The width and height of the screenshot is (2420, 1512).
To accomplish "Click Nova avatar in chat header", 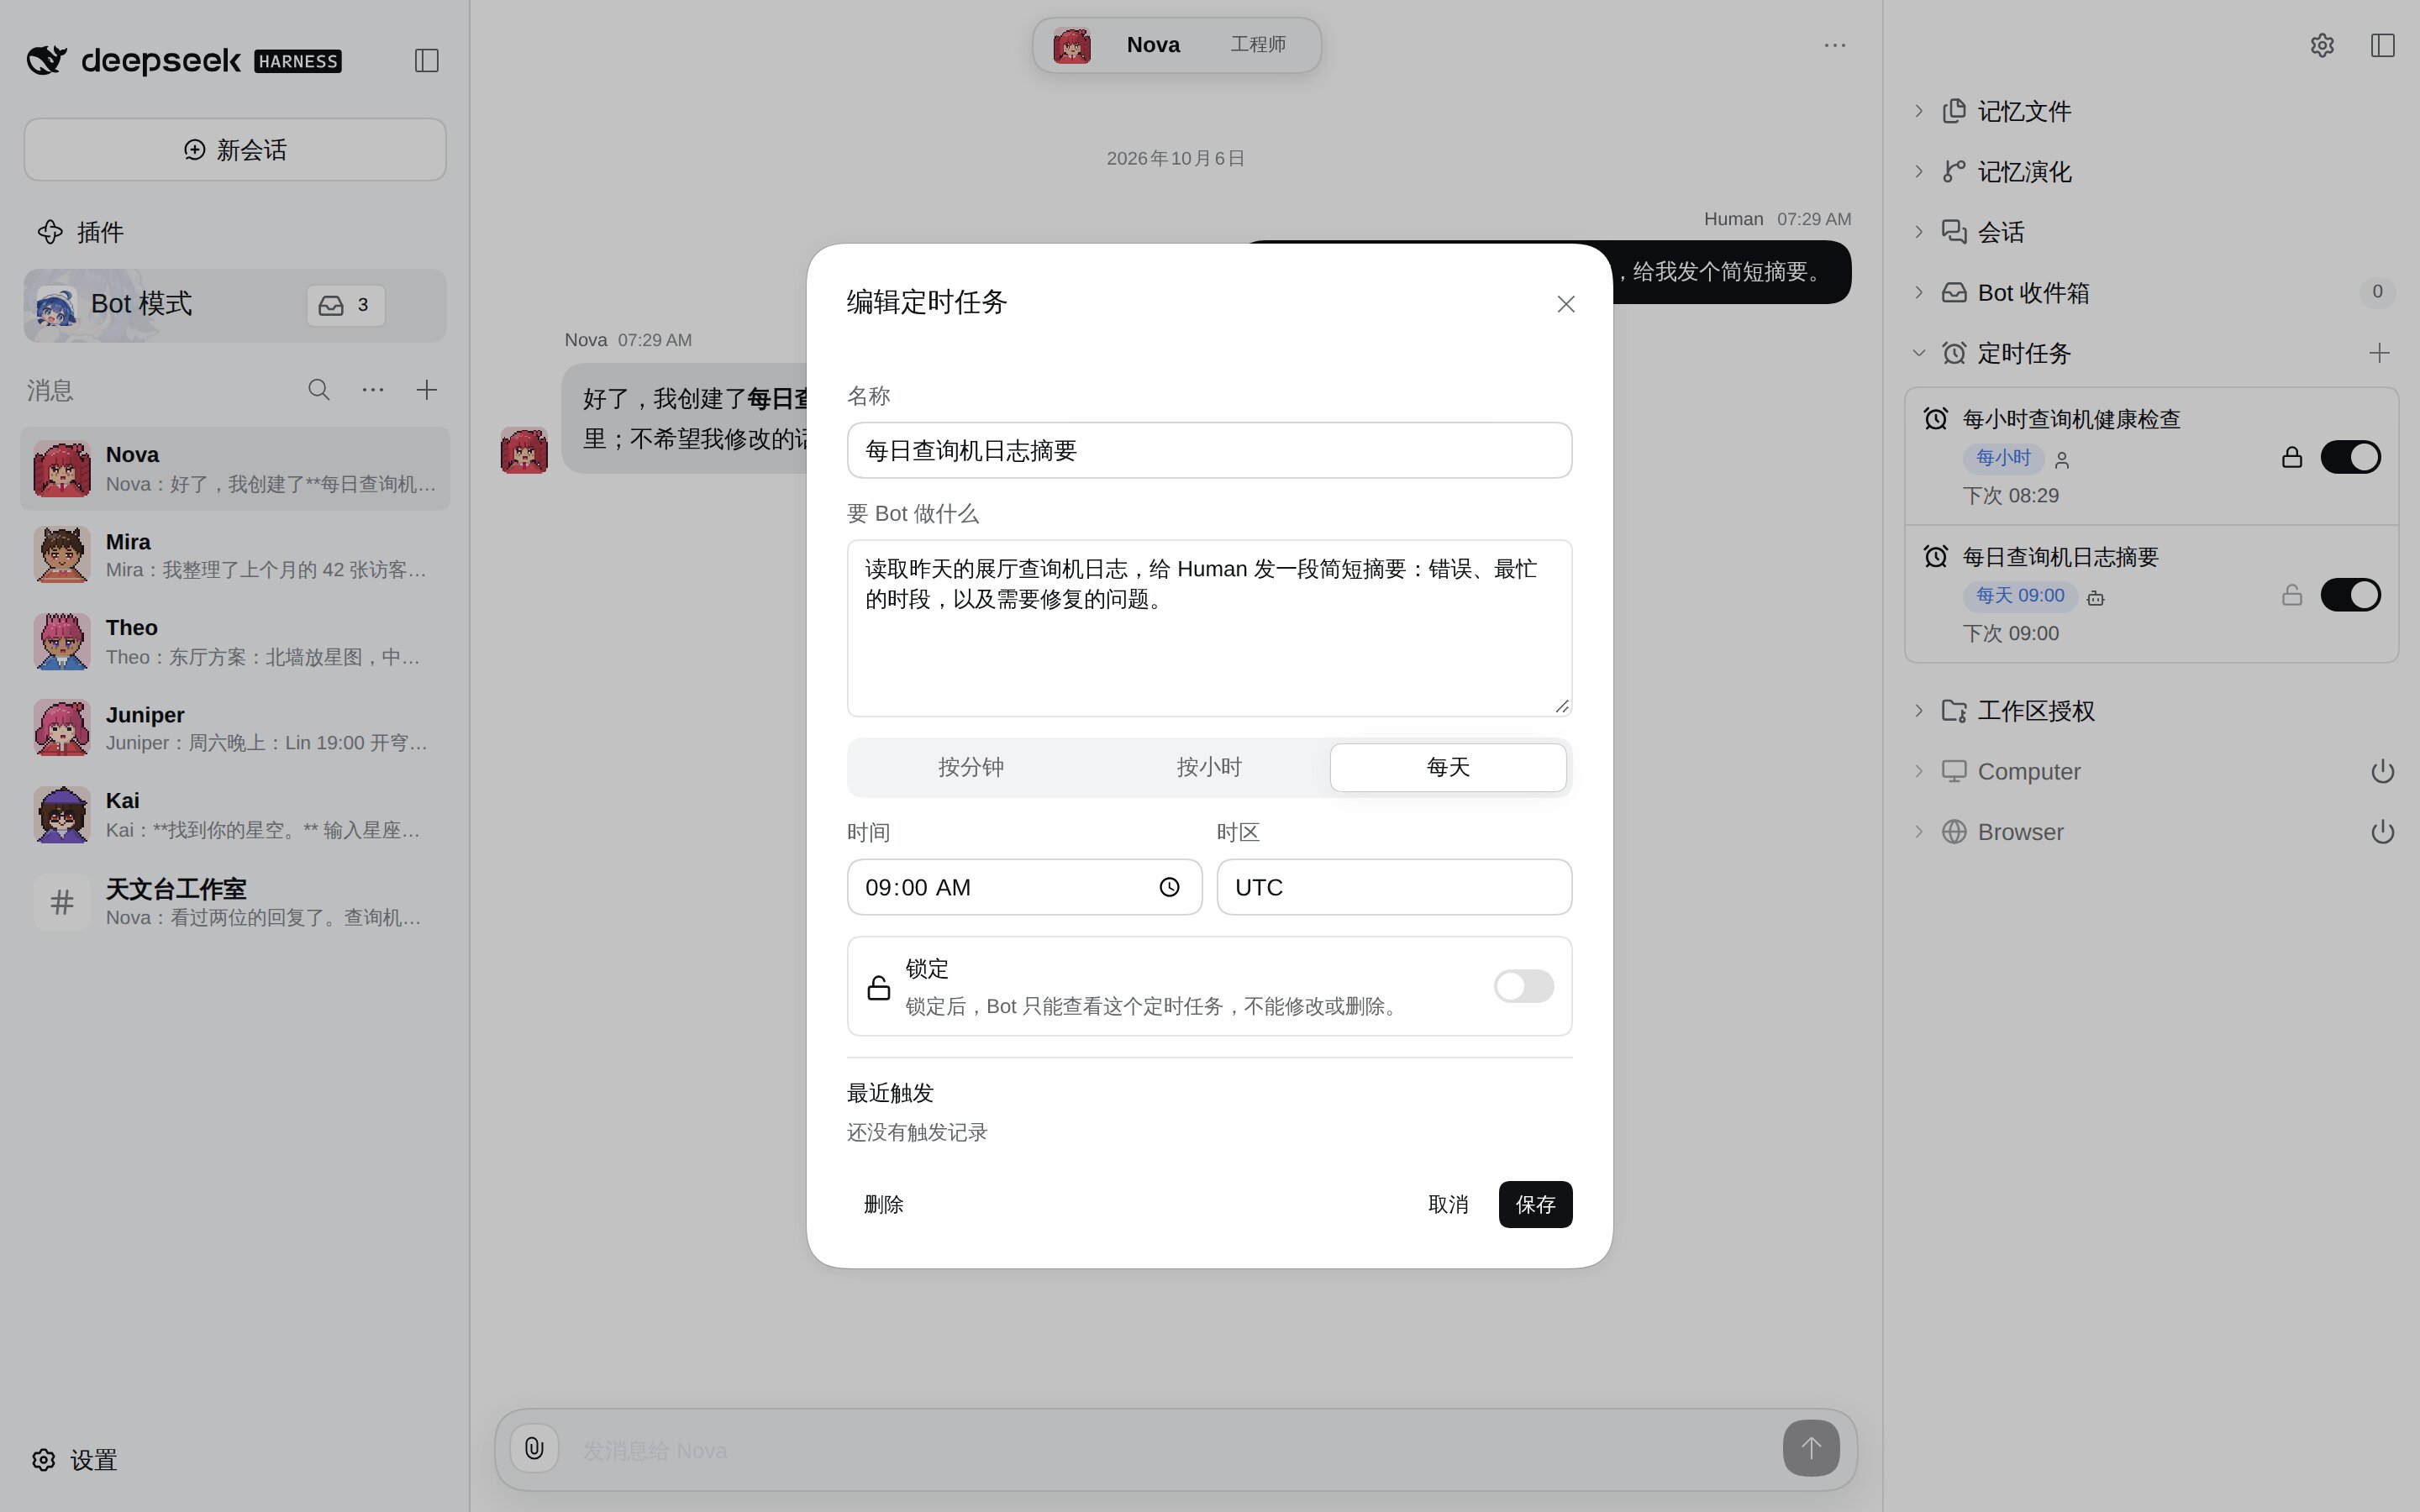I will point(1072,45).
